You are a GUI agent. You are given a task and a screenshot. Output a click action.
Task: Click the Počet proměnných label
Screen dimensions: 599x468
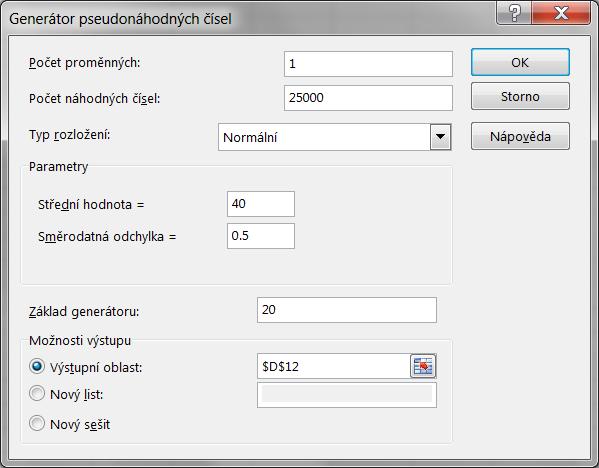pos(84,63)
